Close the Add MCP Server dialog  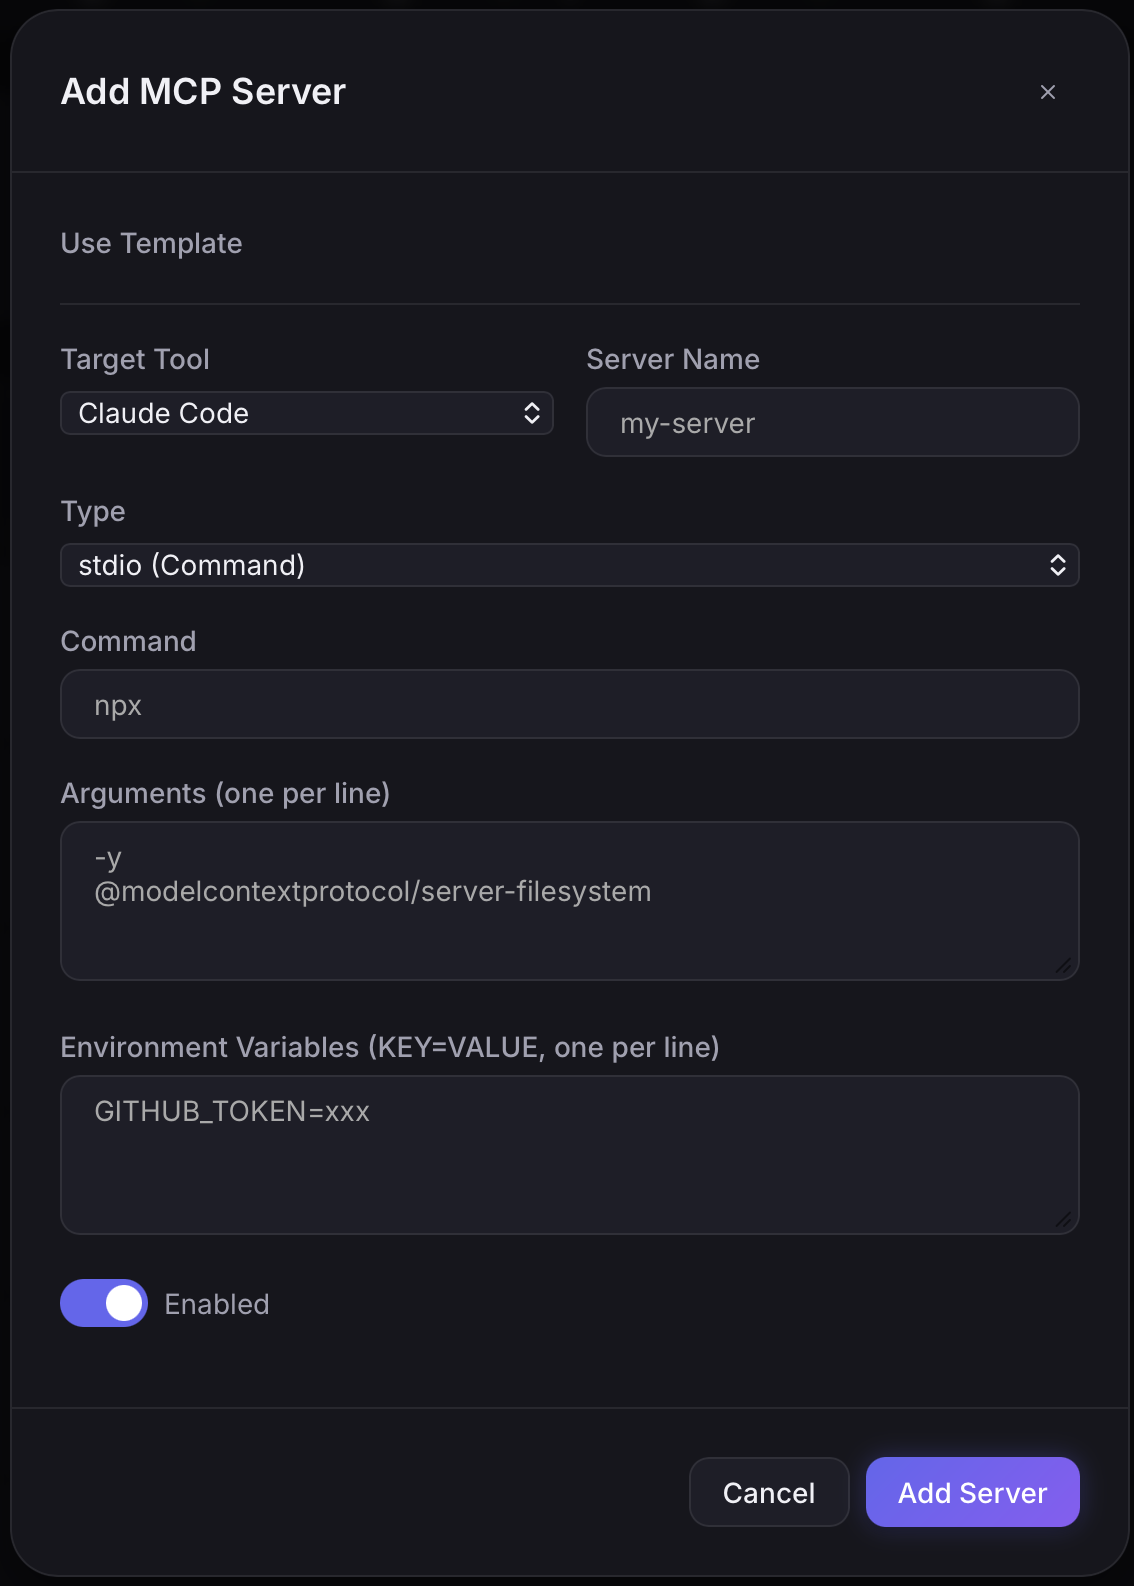pos(1048,92)
